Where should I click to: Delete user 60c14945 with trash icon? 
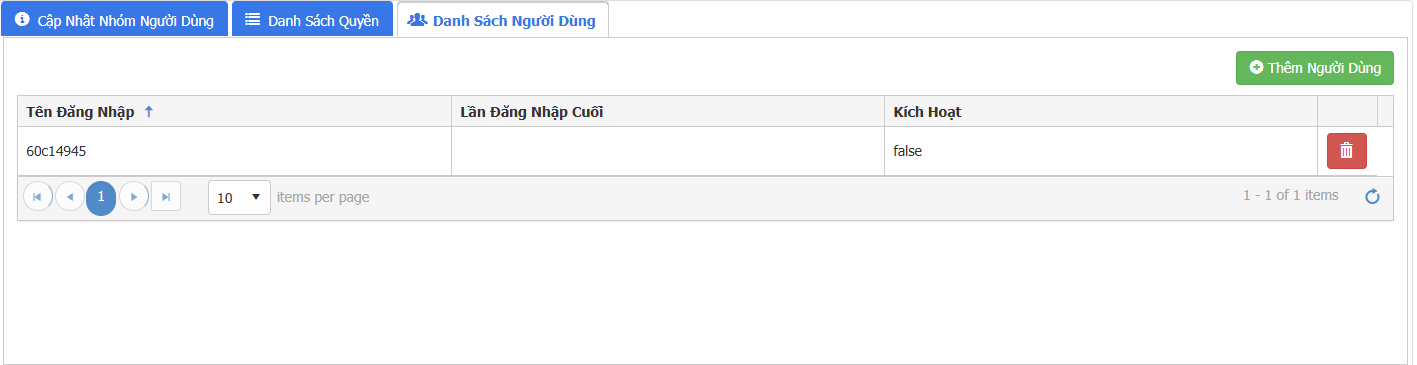coord(1346,151)
